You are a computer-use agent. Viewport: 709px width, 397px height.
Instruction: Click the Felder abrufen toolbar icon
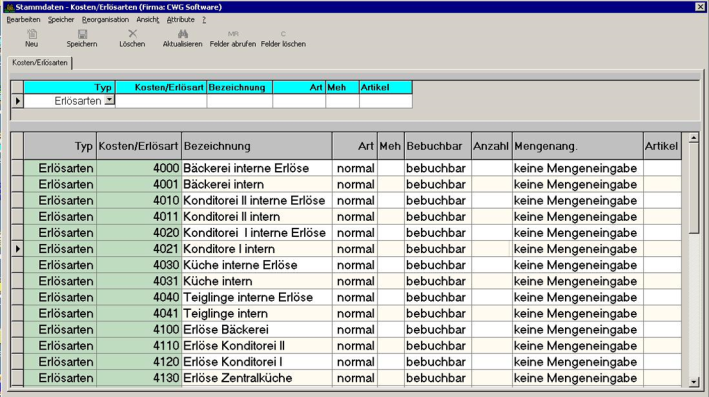tap(233, 34)
